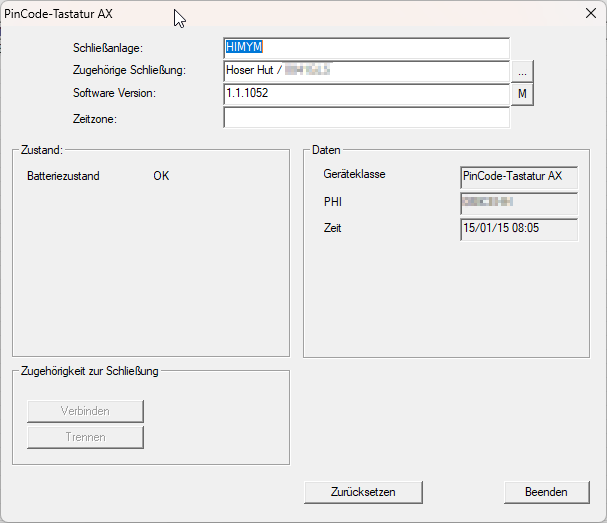Viewport: 607px width, 523px height.
Task: Click the Zeitzone label text
Action: [95, 119]
